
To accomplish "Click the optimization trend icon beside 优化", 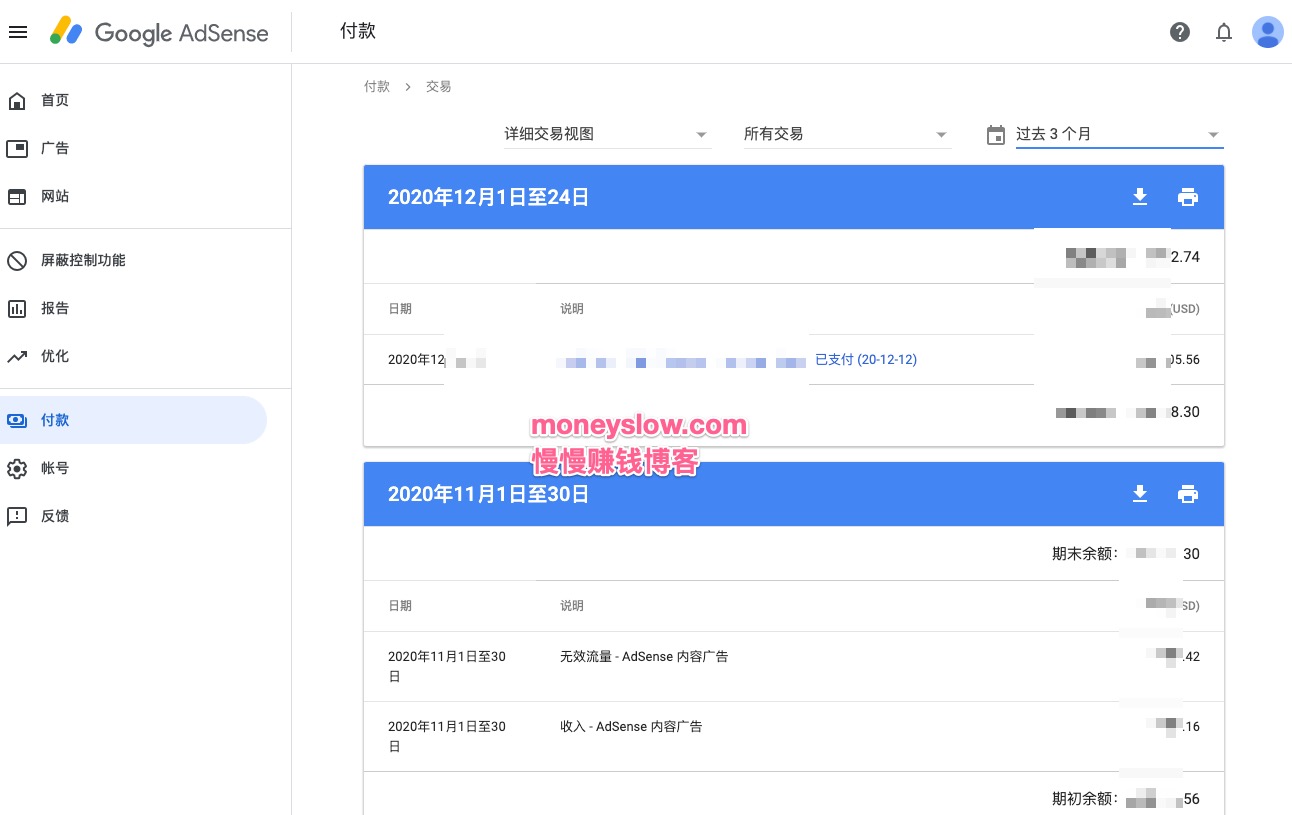I will 17,356.
